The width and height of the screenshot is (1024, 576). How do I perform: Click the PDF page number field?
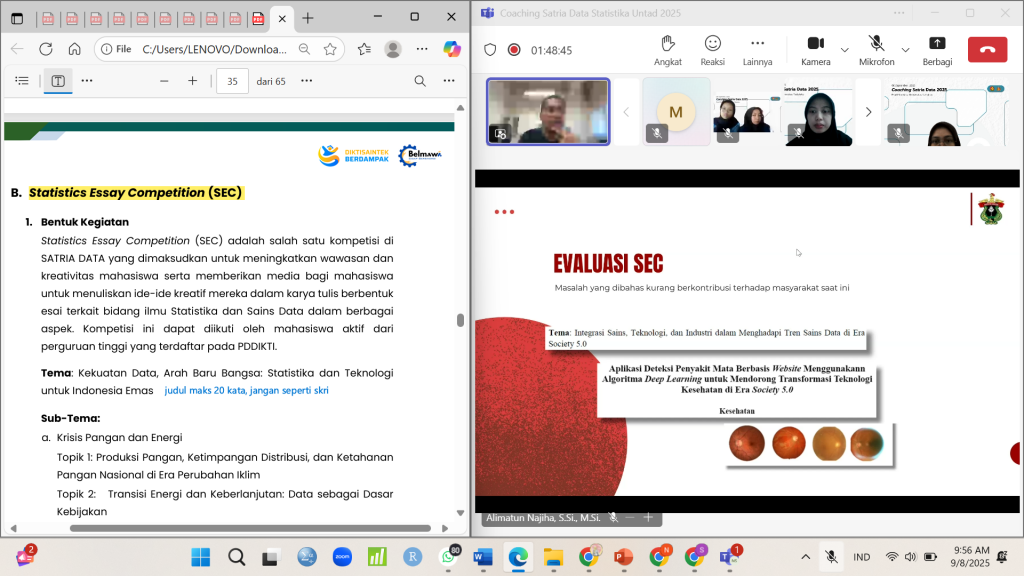click(x=232, y=81)
